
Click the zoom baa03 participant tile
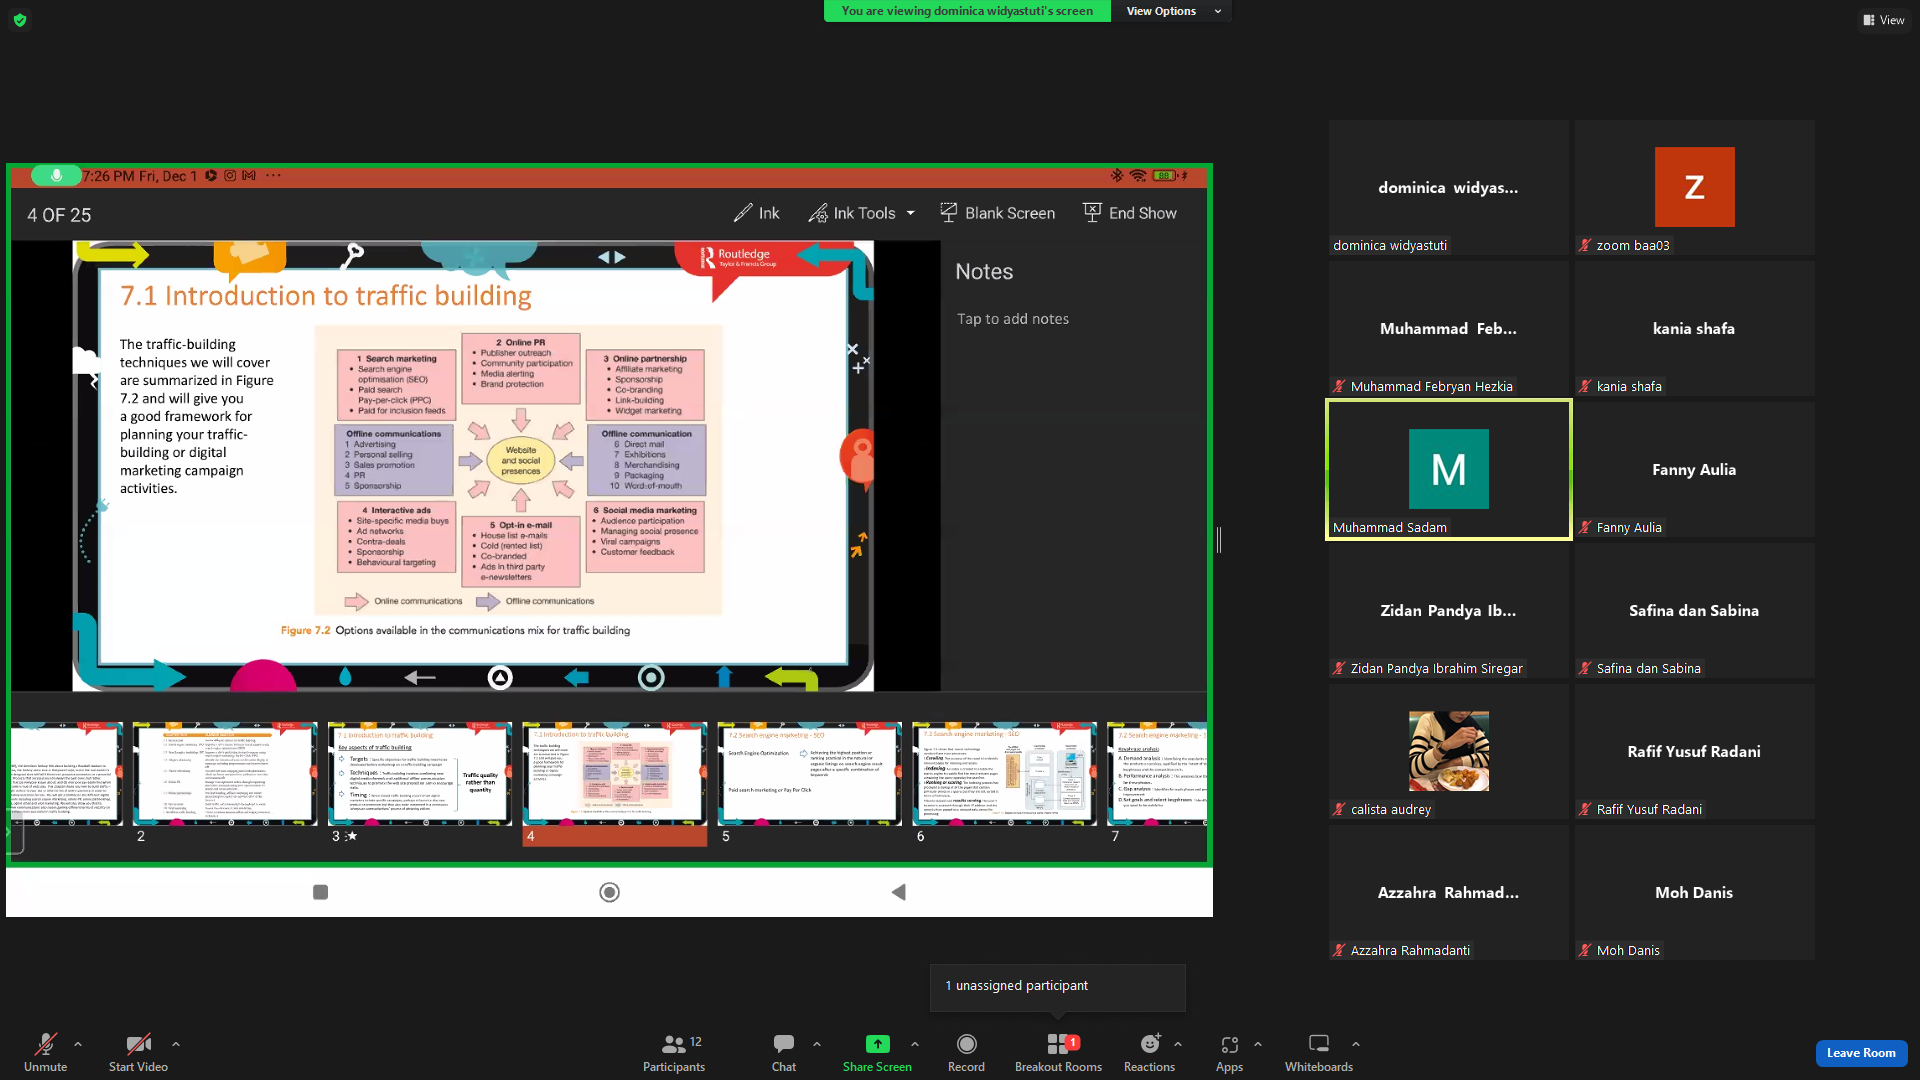click(x=1695, y=188)
